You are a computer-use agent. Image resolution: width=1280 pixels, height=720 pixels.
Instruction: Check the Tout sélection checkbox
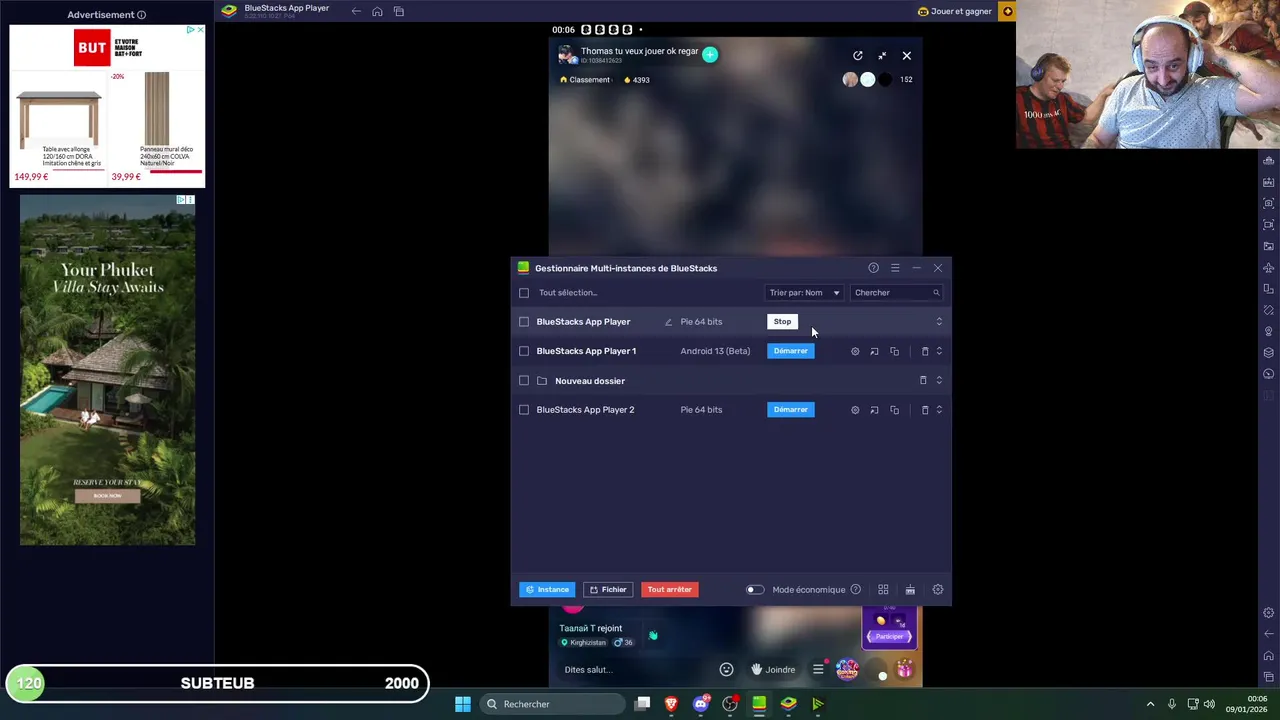point(524,293)
